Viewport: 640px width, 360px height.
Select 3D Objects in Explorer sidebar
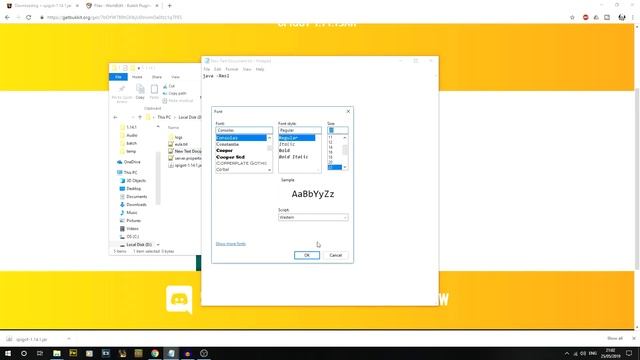pos(133,180)
